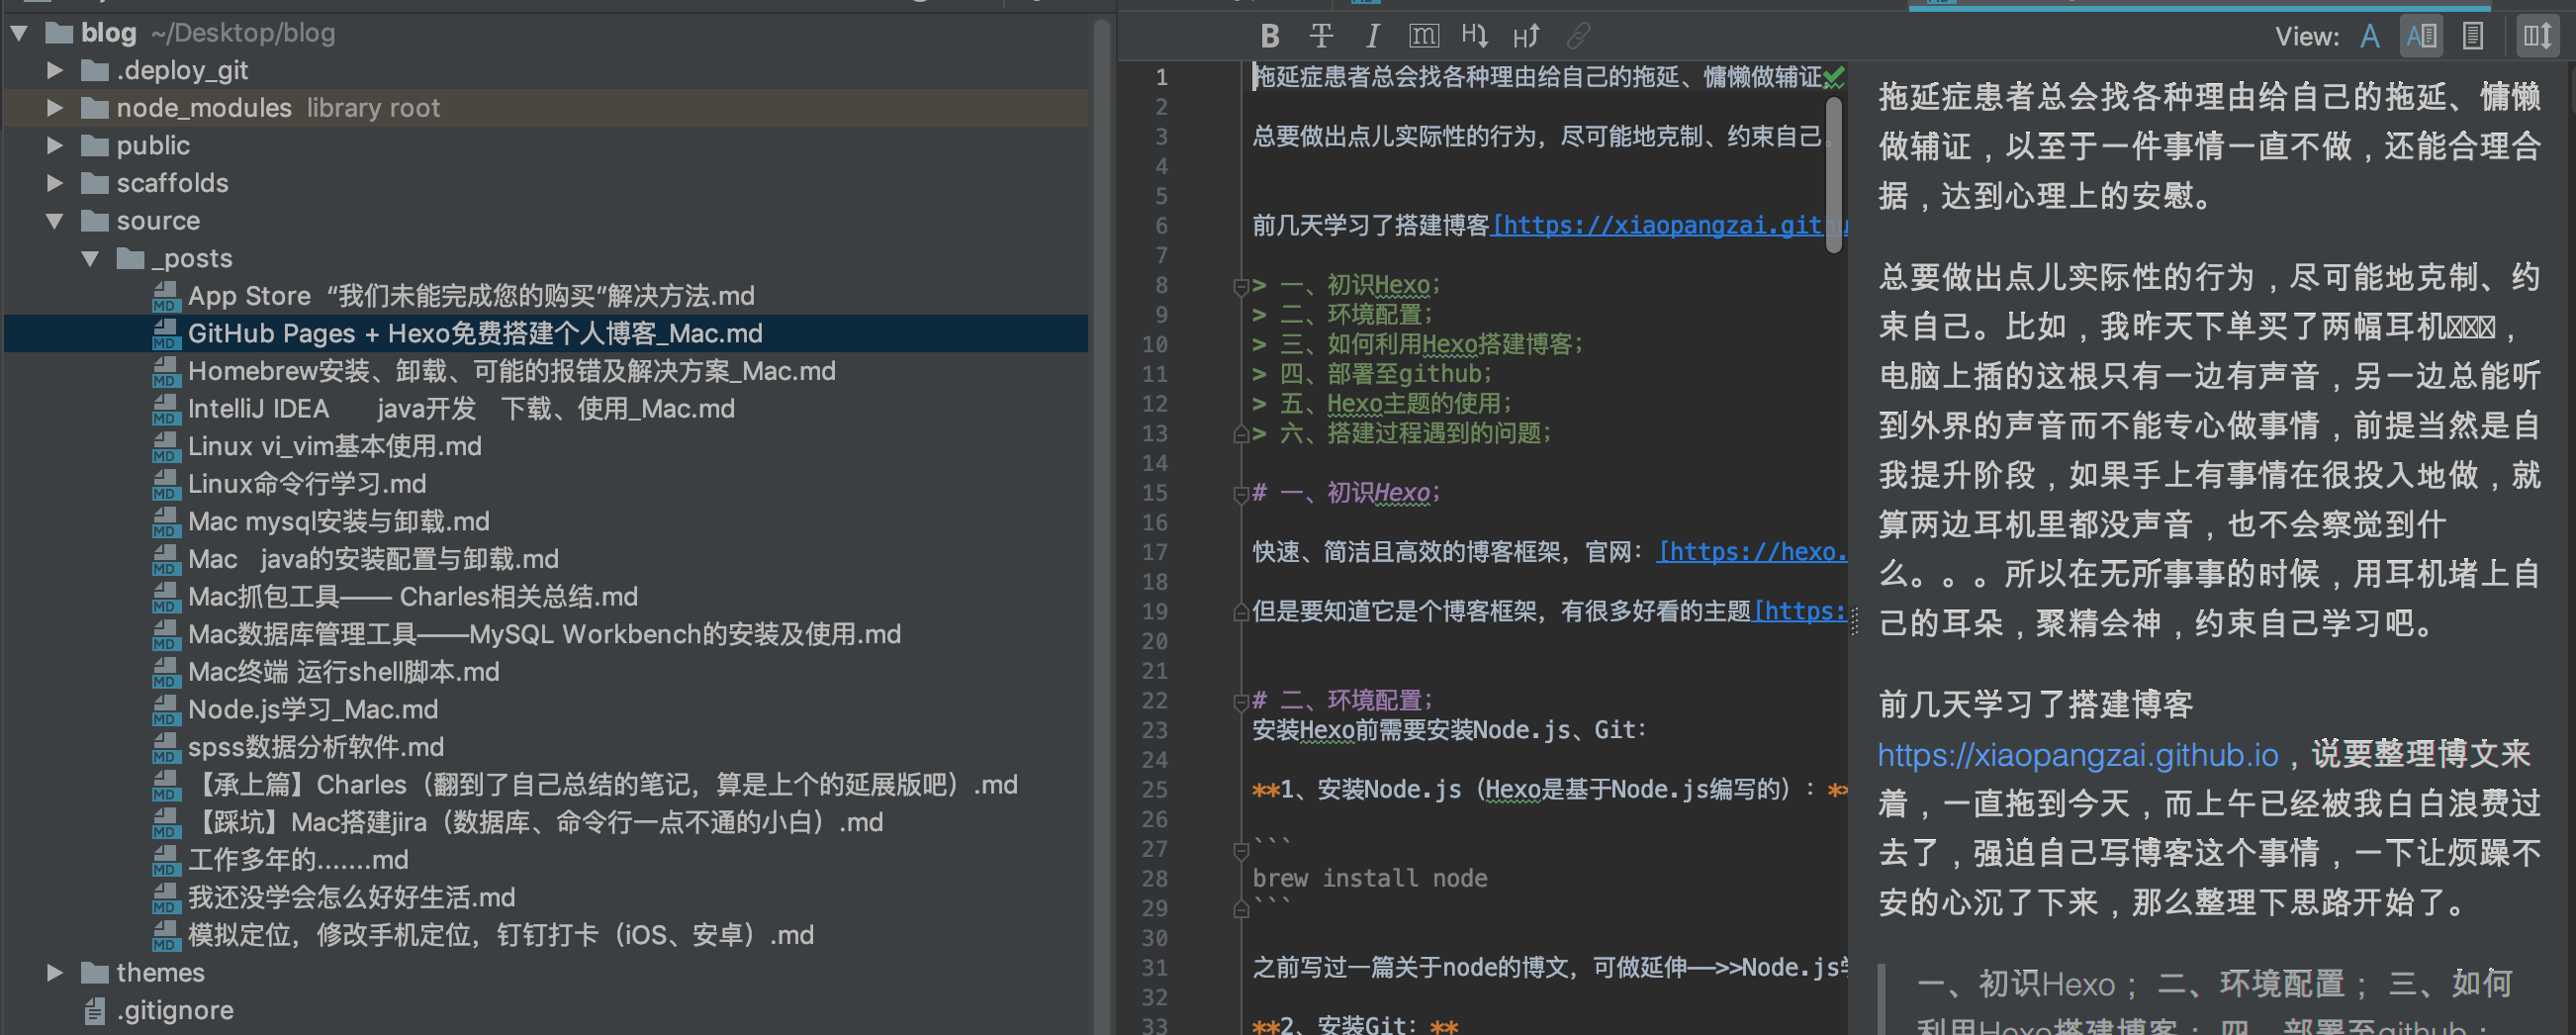Apply monospace code formatting

[1423, 37]
